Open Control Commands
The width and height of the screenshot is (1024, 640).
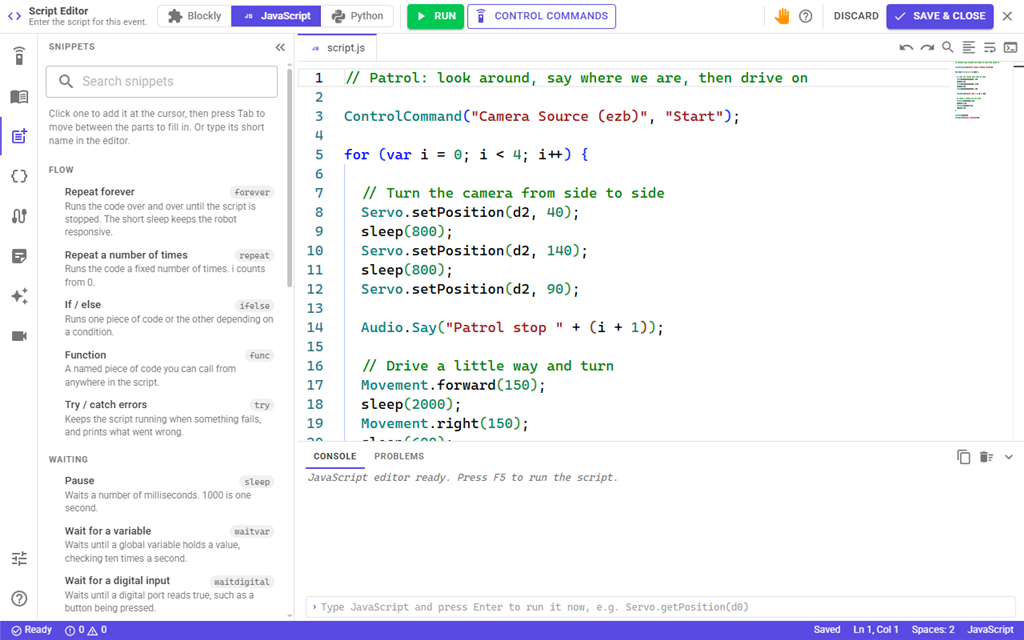click(x=541, y=16)
